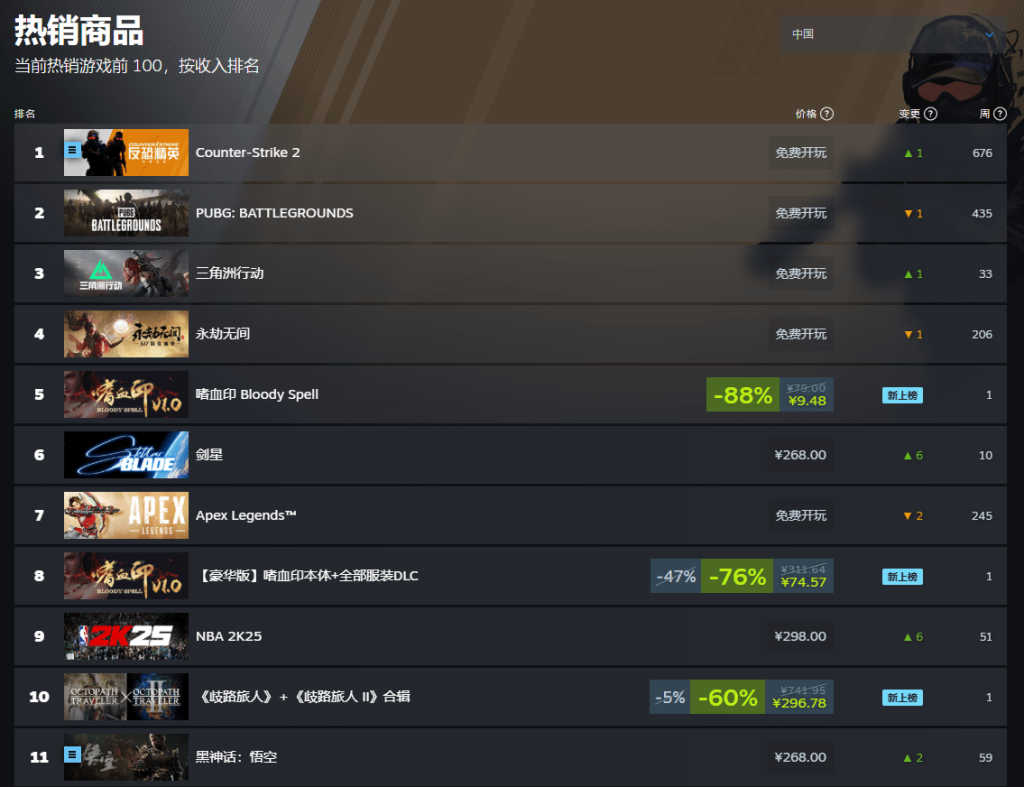Open the PUBG: BATTLEGROUNDS thumbnail

126,213
